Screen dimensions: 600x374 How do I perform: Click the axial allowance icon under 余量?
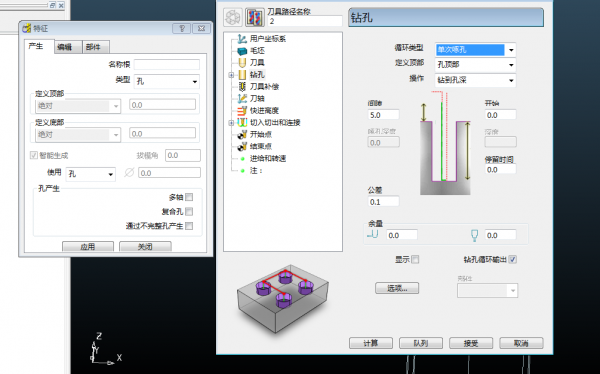[x=373, y=234]
